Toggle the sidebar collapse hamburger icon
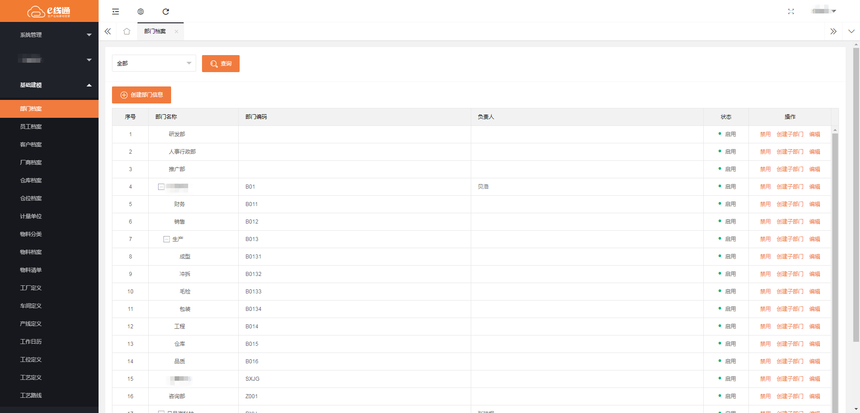The height and width of the screenshot is (413, 860). pyautogui.click(x=116, y=11)
